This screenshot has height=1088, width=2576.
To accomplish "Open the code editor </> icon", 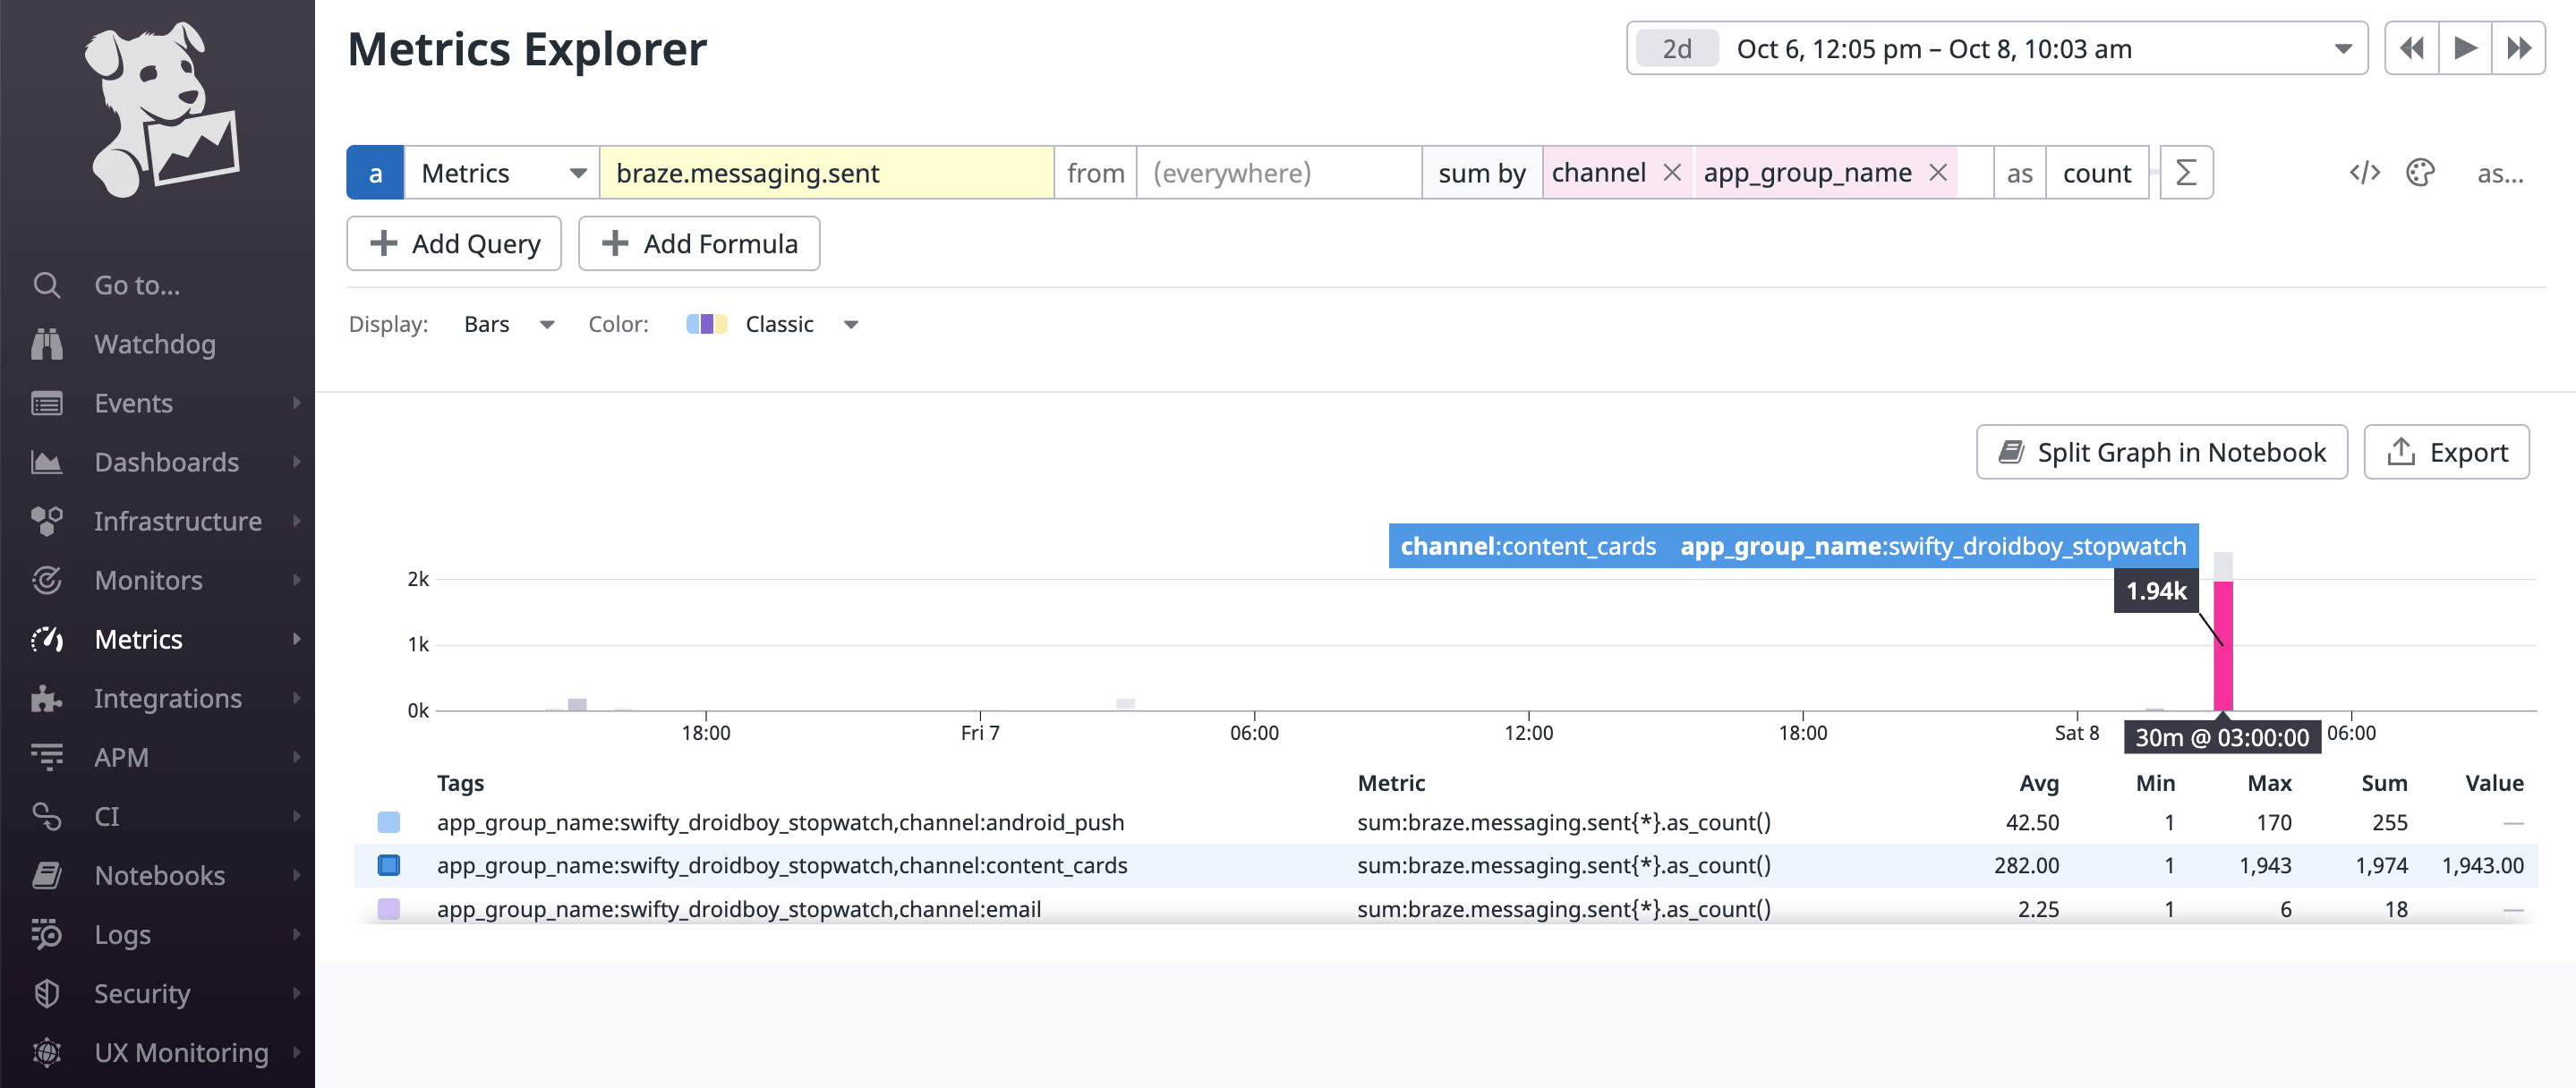I will click(x=2364, y=173).
